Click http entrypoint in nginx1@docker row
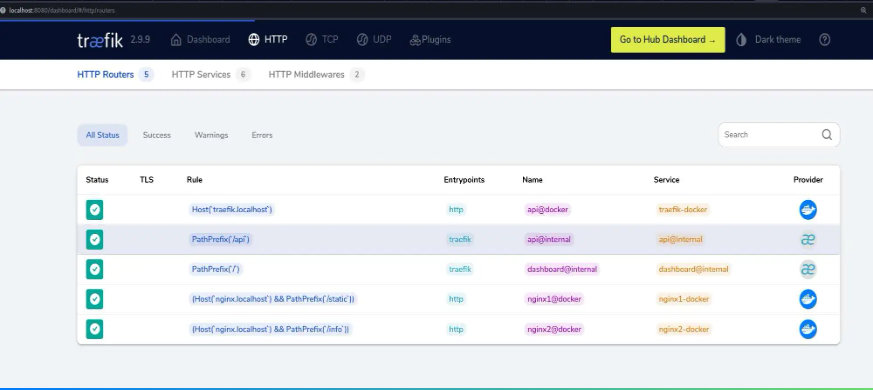 point(456,299)
